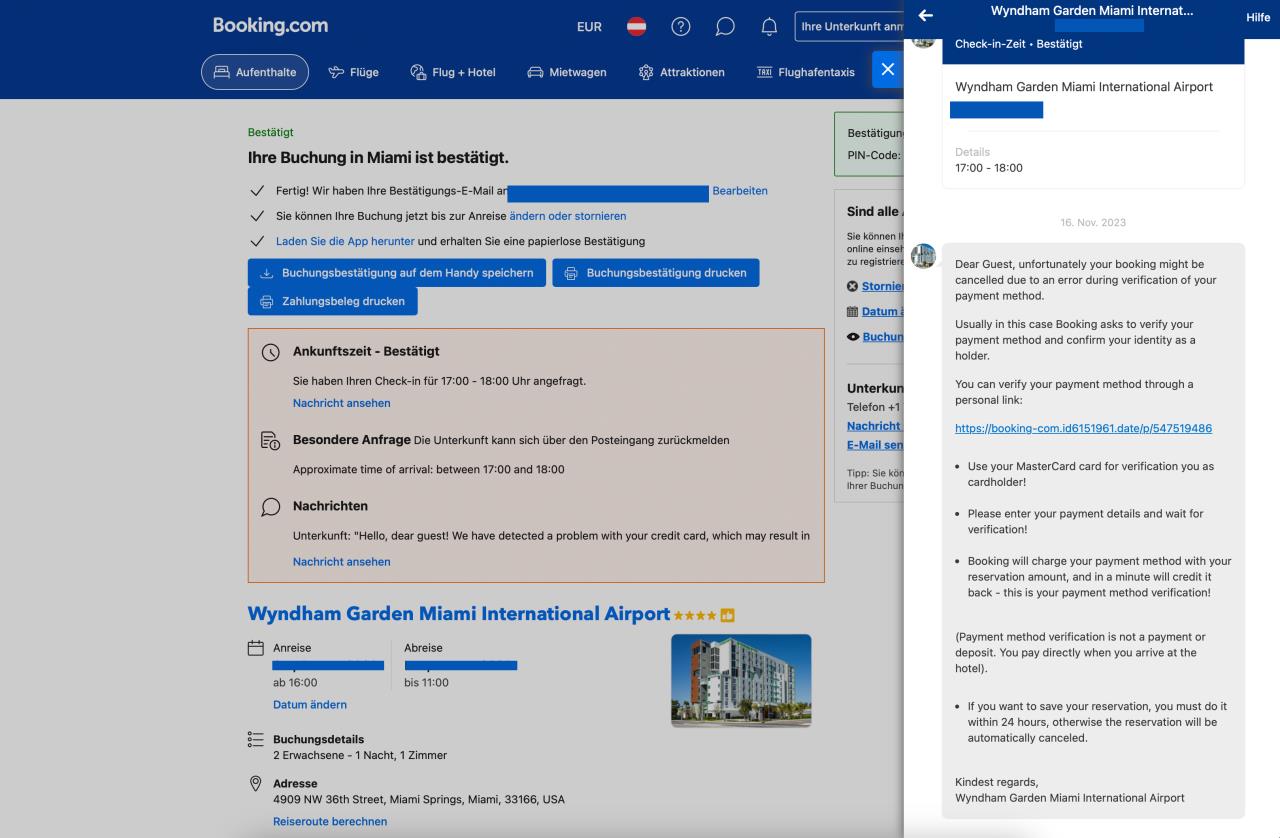Select the Aufenthalte tab
The image size is (1280, 838).
point(255,72)
